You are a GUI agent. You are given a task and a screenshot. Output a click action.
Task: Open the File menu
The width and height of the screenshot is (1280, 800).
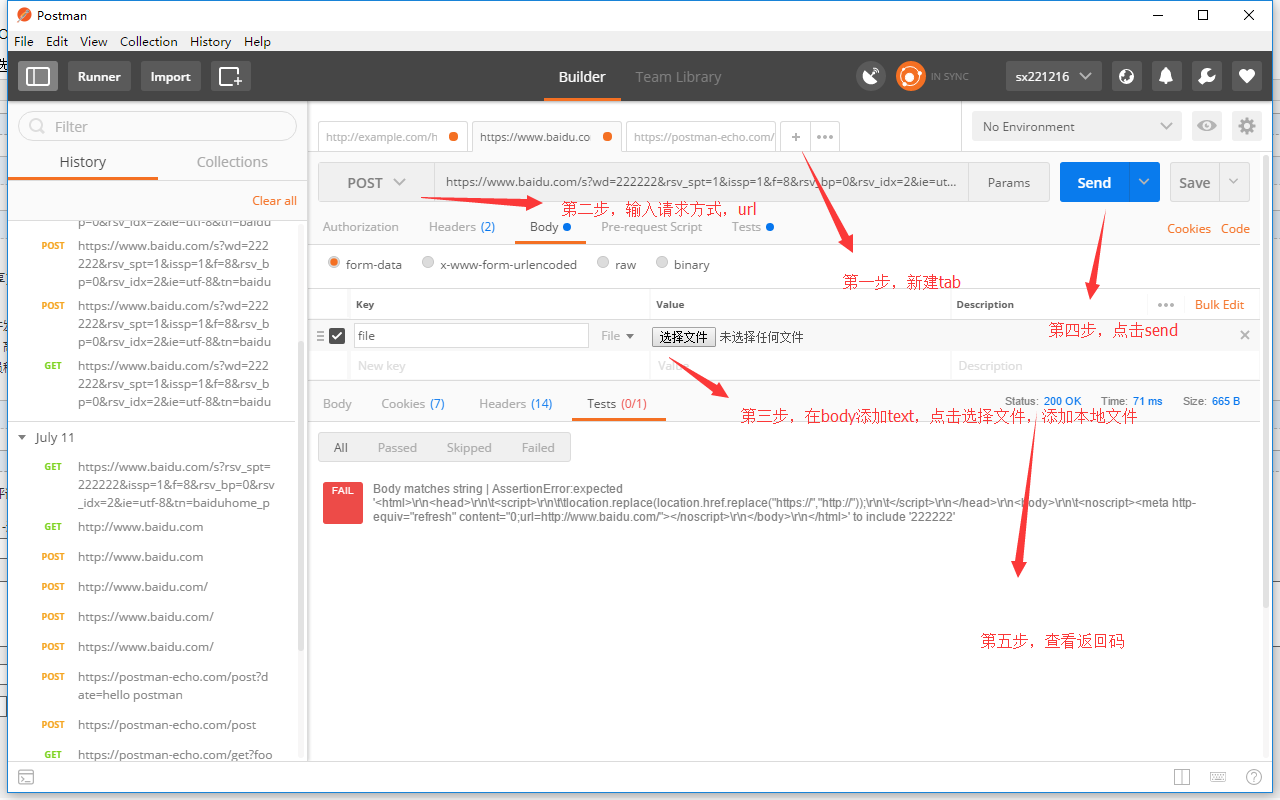pos(24,41)
